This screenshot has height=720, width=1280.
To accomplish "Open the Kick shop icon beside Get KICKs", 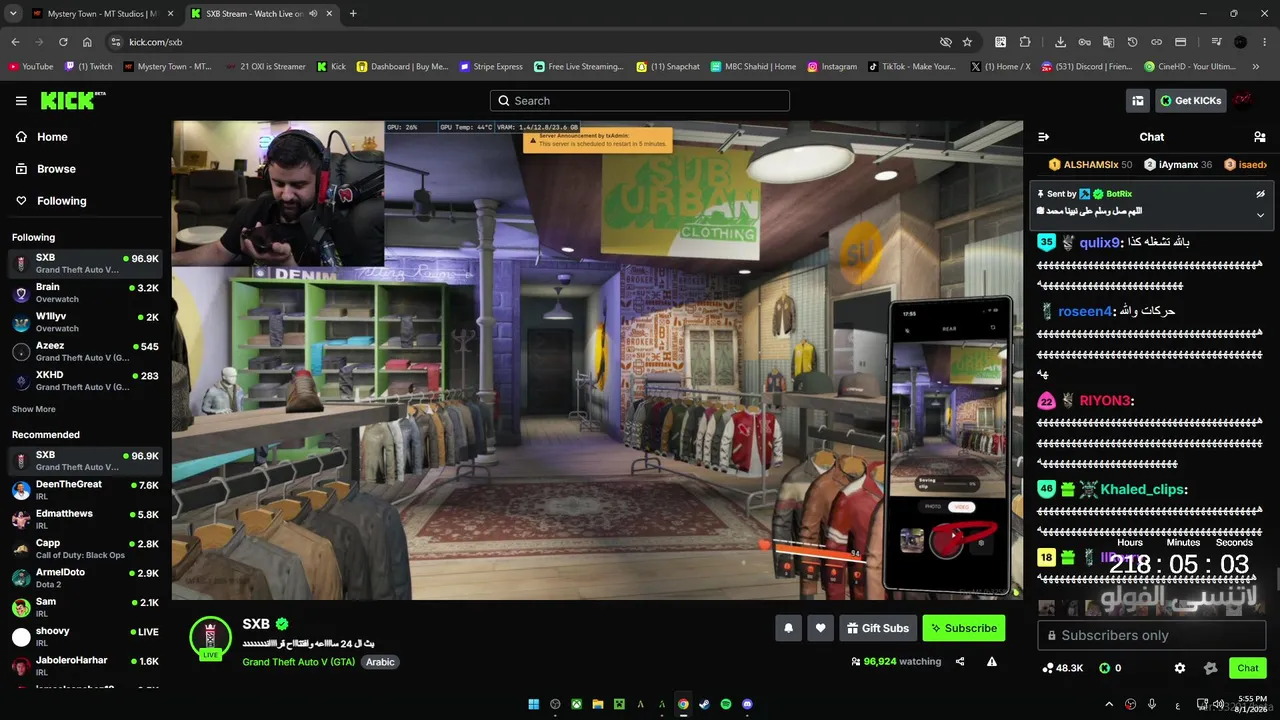I will [1138, 100].
